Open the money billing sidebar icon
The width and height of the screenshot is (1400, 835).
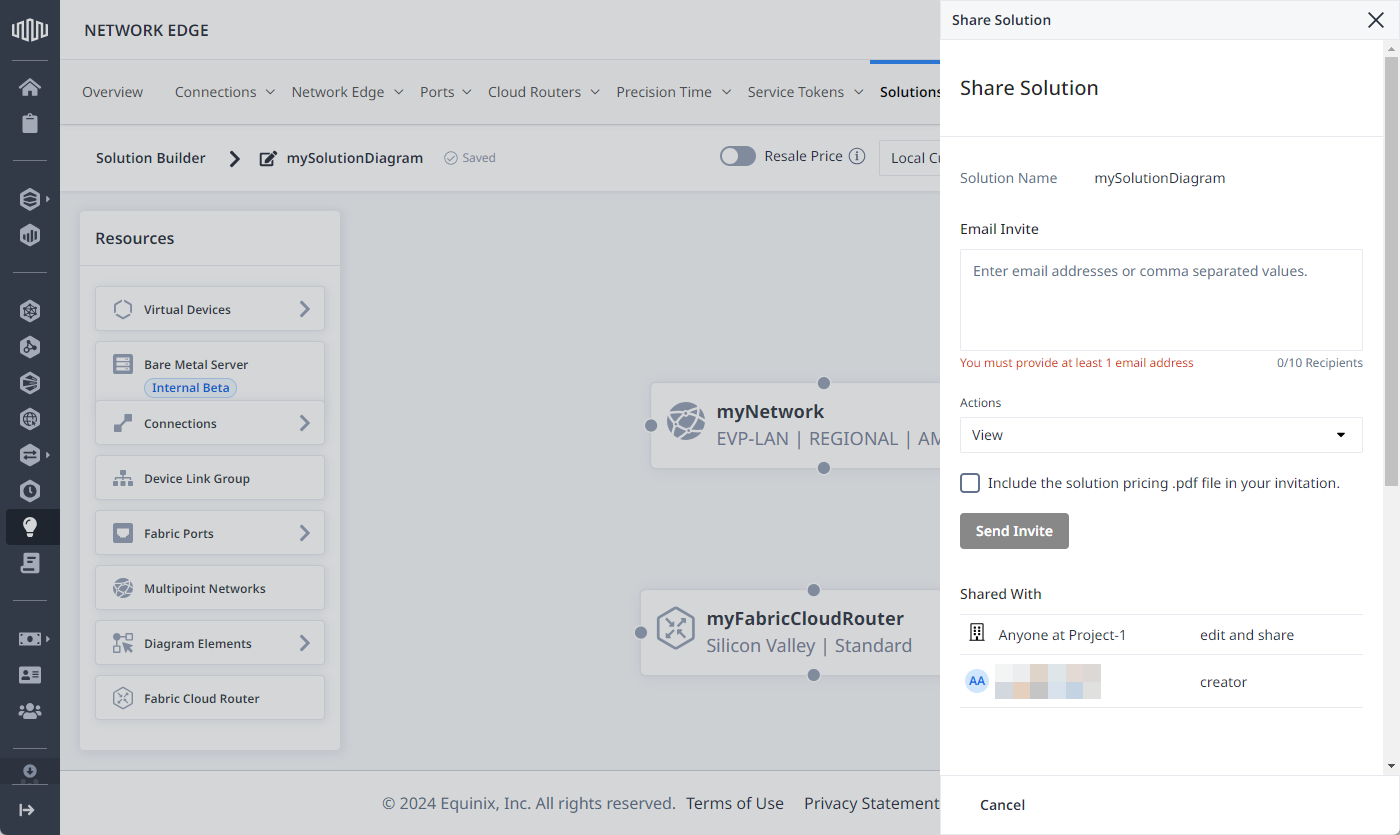pyautogui.click(x=29, y=639)
